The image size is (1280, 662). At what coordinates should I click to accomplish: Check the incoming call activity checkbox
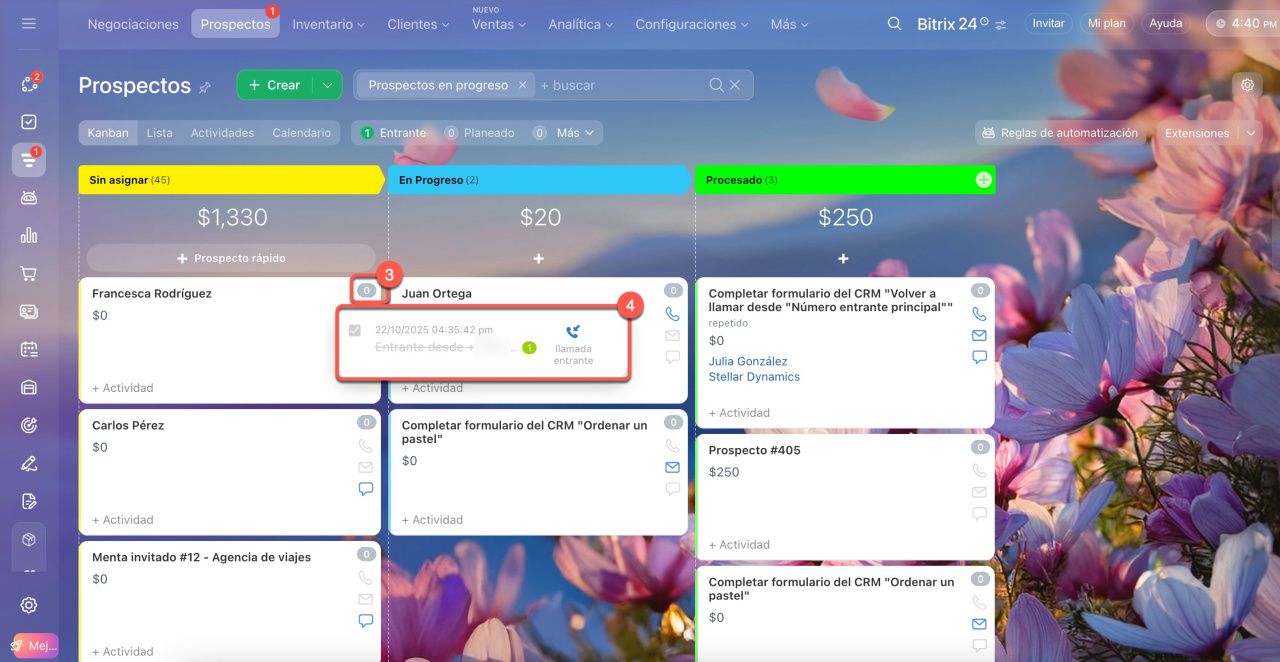click(355, 330)
